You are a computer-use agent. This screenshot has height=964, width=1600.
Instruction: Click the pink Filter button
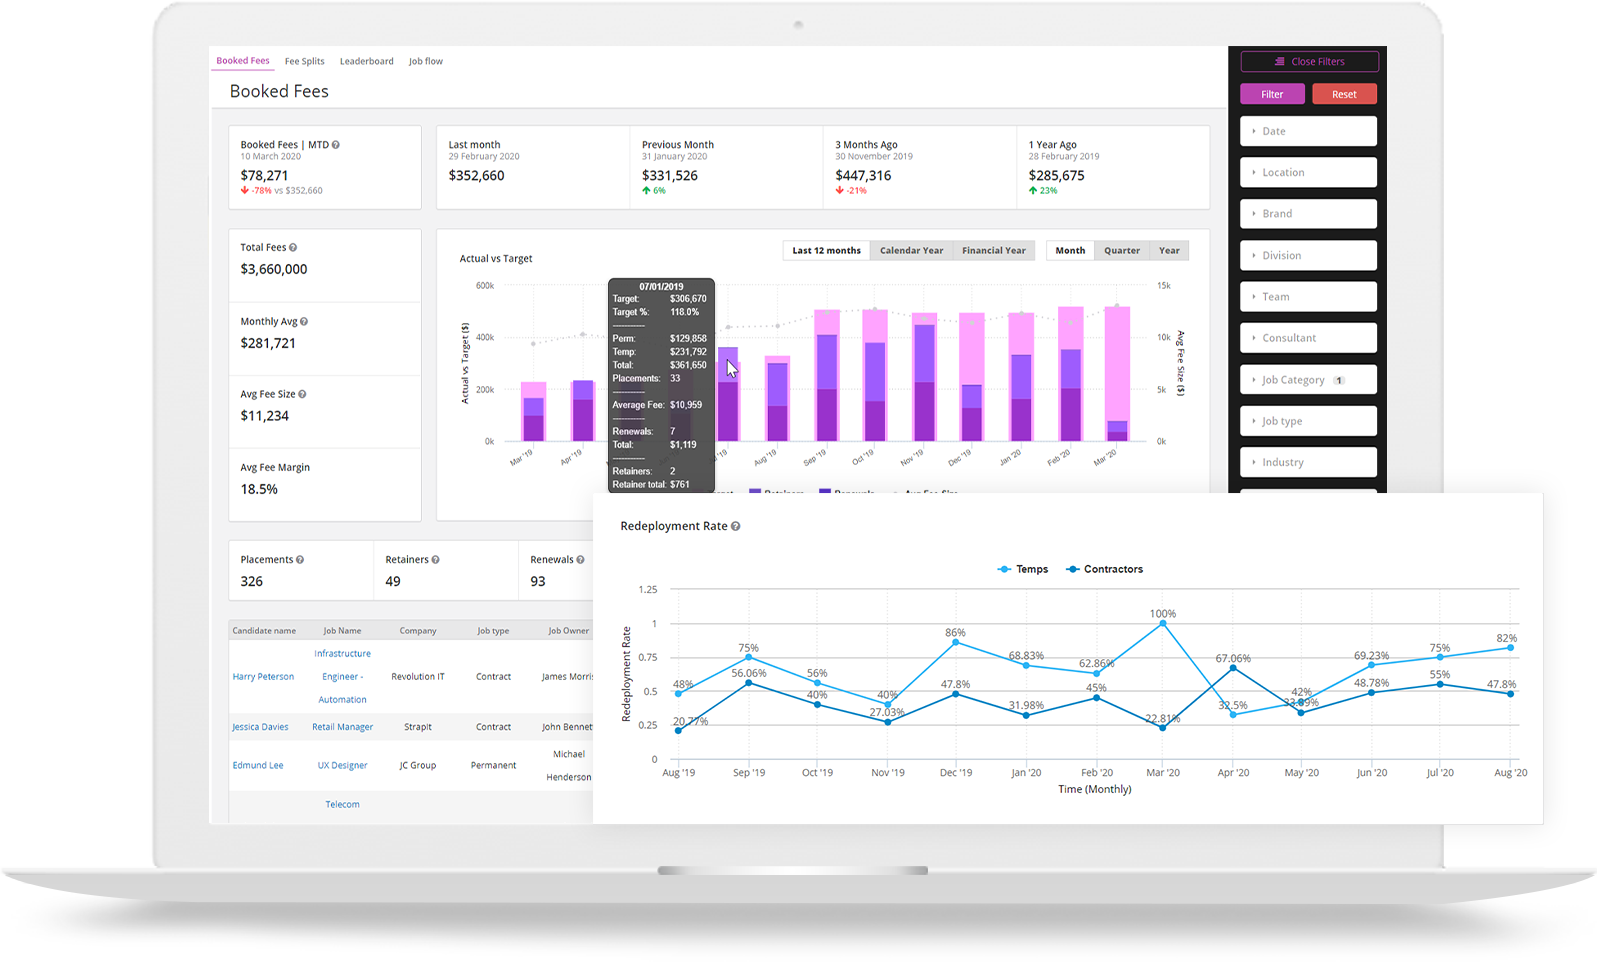tap(1272, 94)
